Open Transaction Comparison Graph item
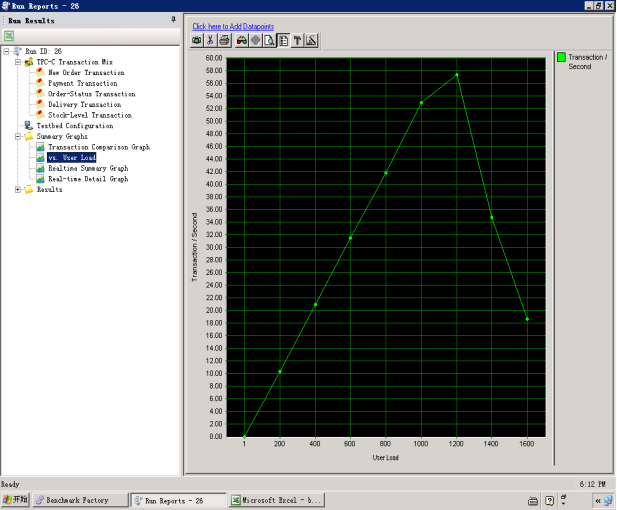The height and width of the screenshot is (510, 617). tap(99, 147)
